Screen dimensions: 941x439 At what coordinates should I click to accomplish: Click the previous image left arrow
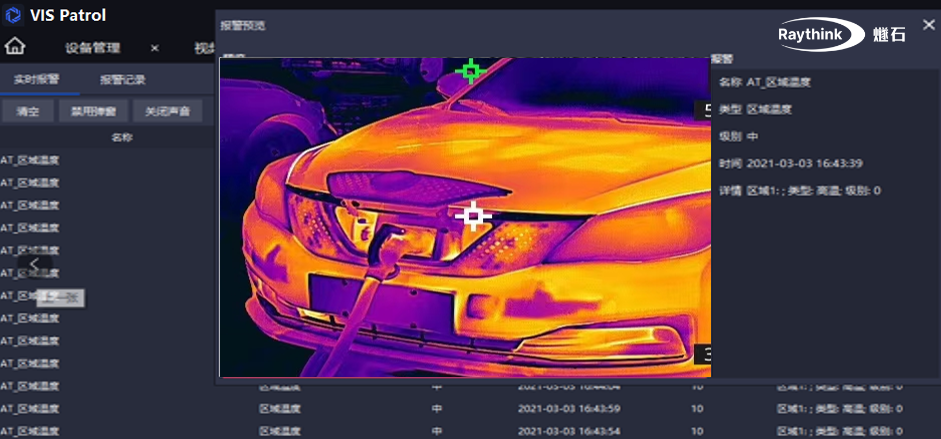point(35,264)
